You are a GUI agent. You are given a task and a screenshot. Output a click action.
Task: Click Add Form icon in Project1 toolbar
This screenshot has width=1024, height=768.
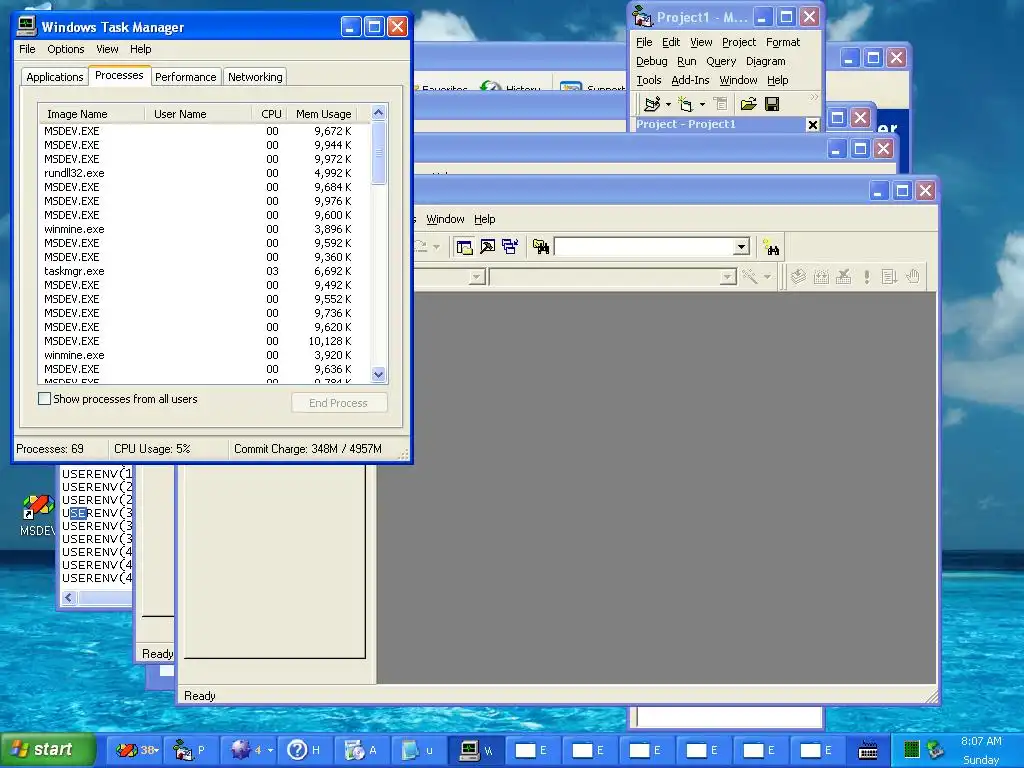point(685,104)
